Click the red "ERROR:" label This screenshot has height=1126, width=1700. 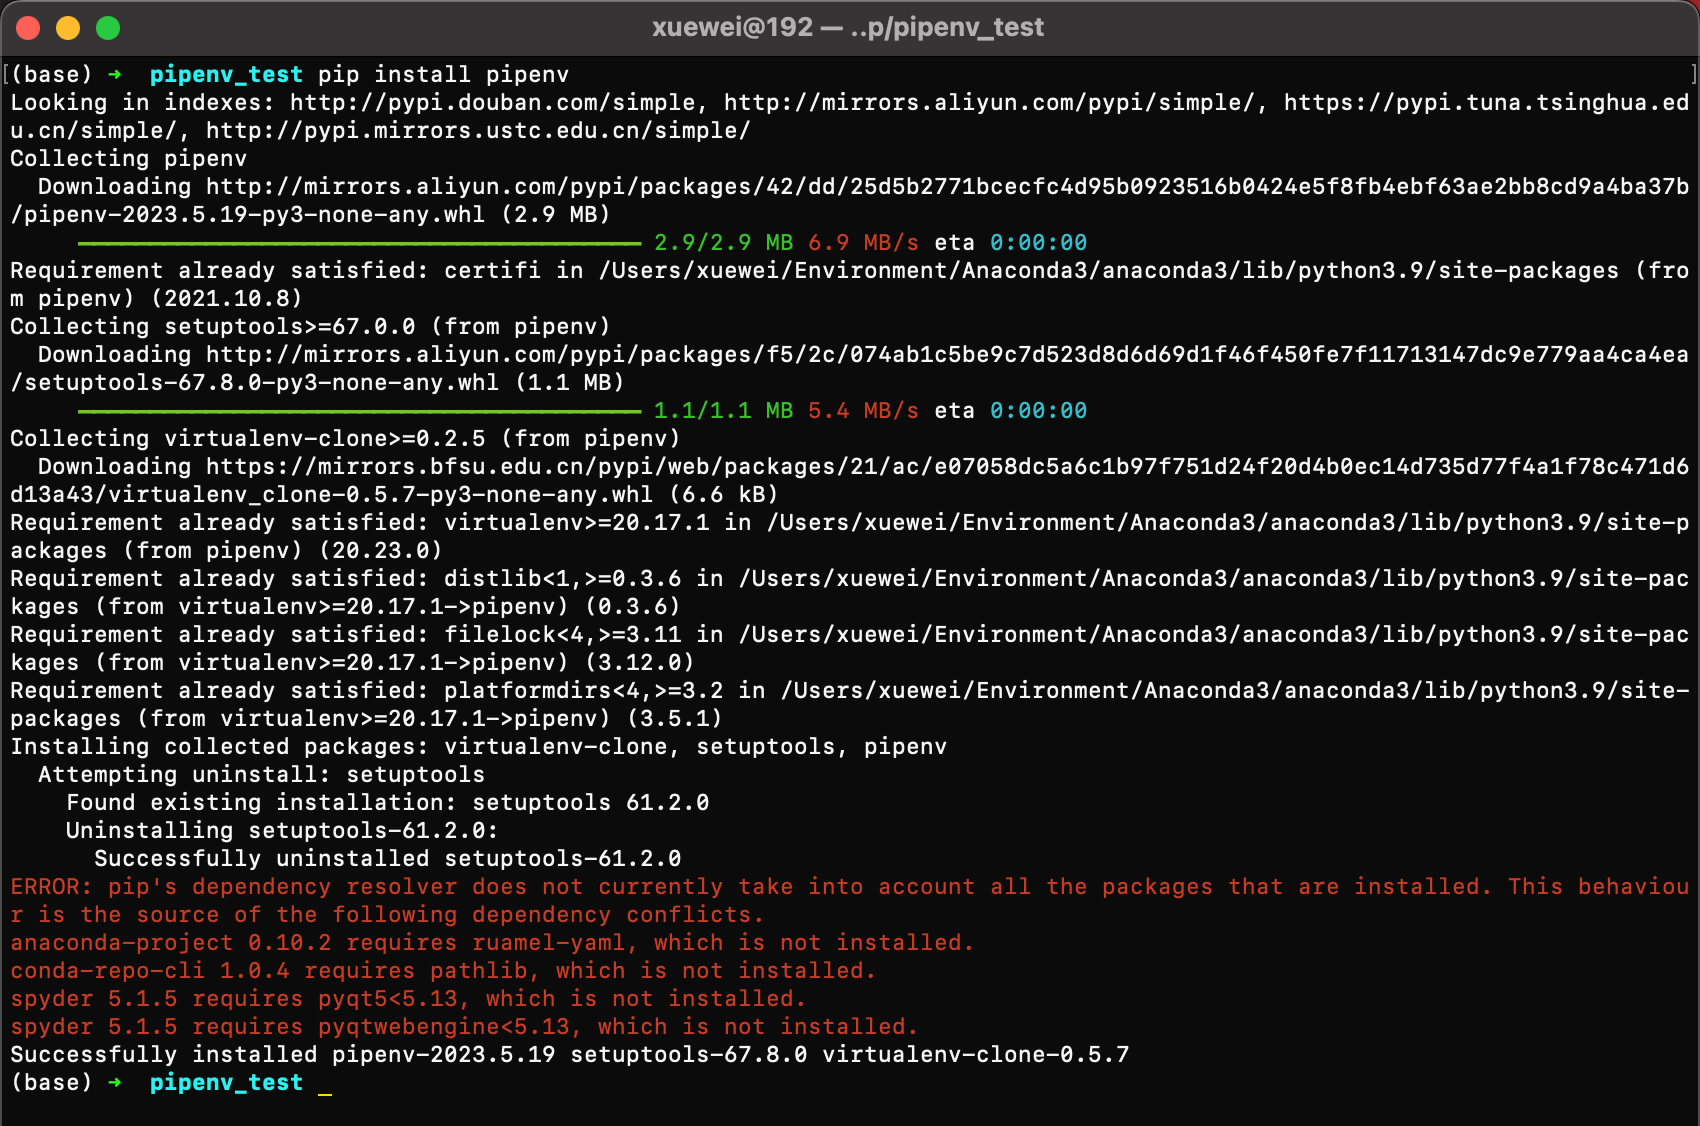(x=52, y=887)
